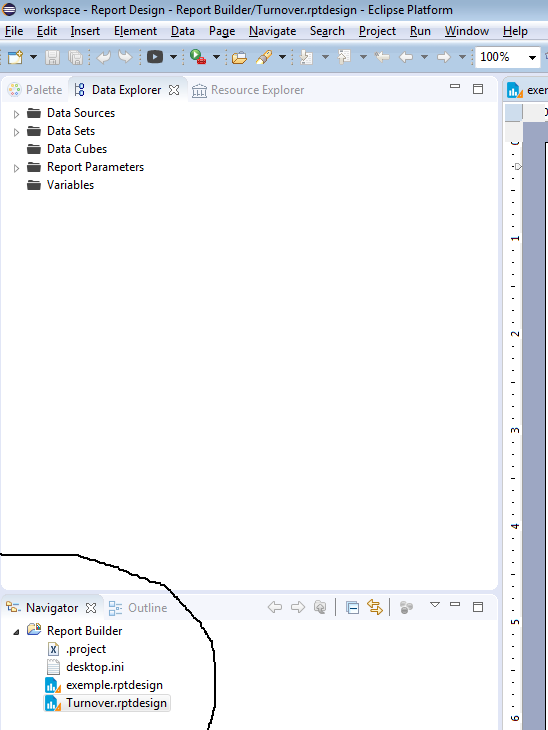Click the toolbar Back arrow icon
This screenshot has width=548, height=730.
pos(406,57)
